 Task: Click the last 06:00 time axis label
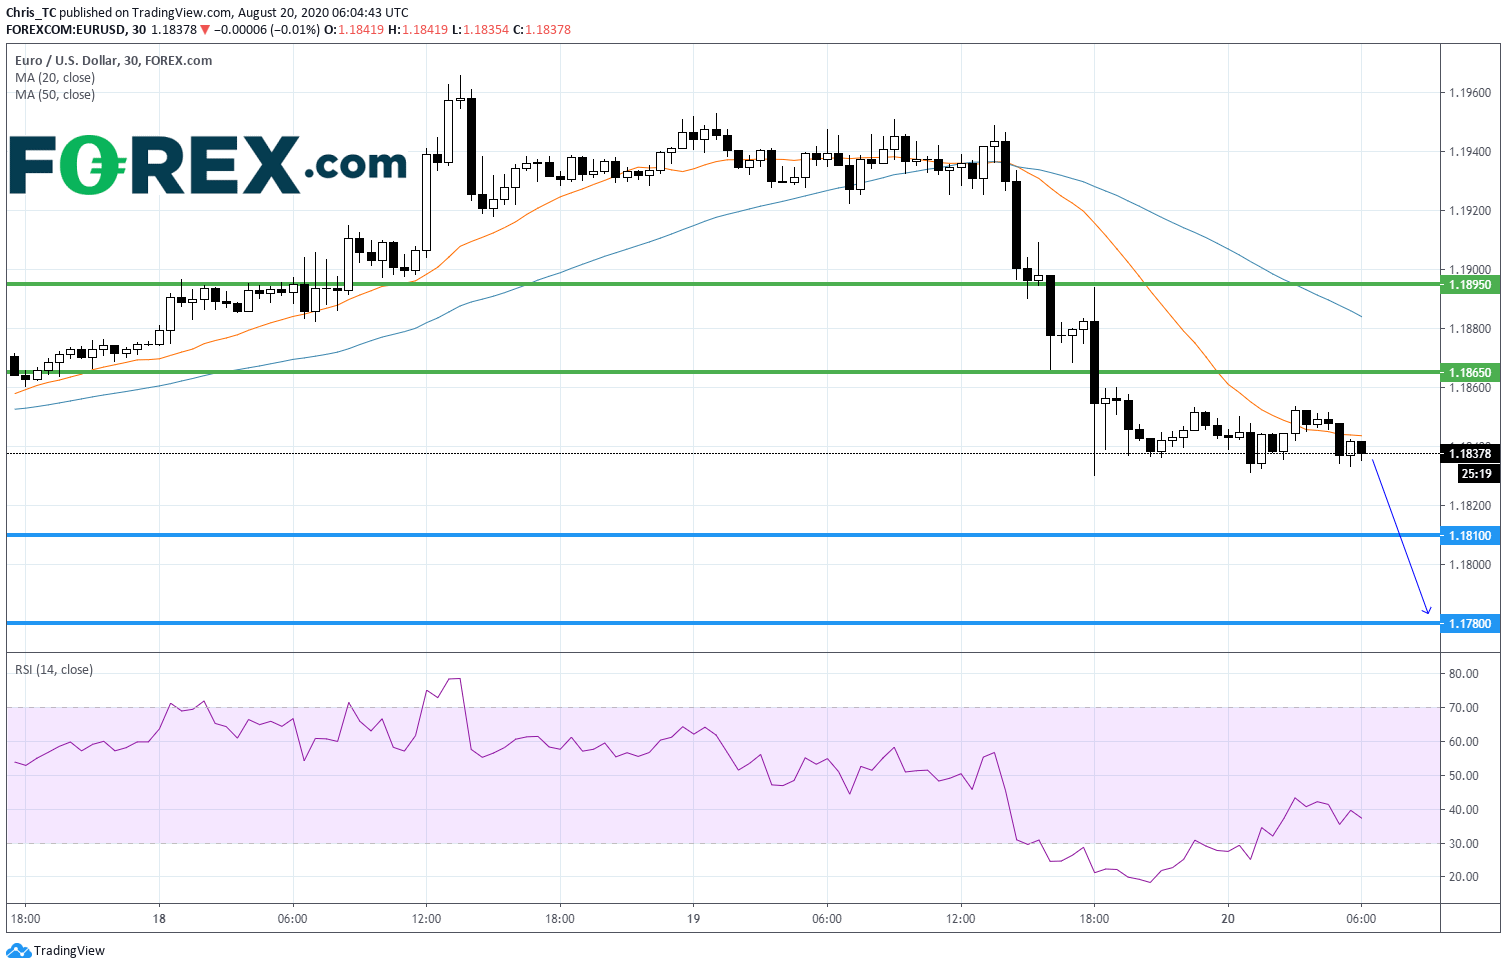pyautogui.click(x=1361, y=919)
